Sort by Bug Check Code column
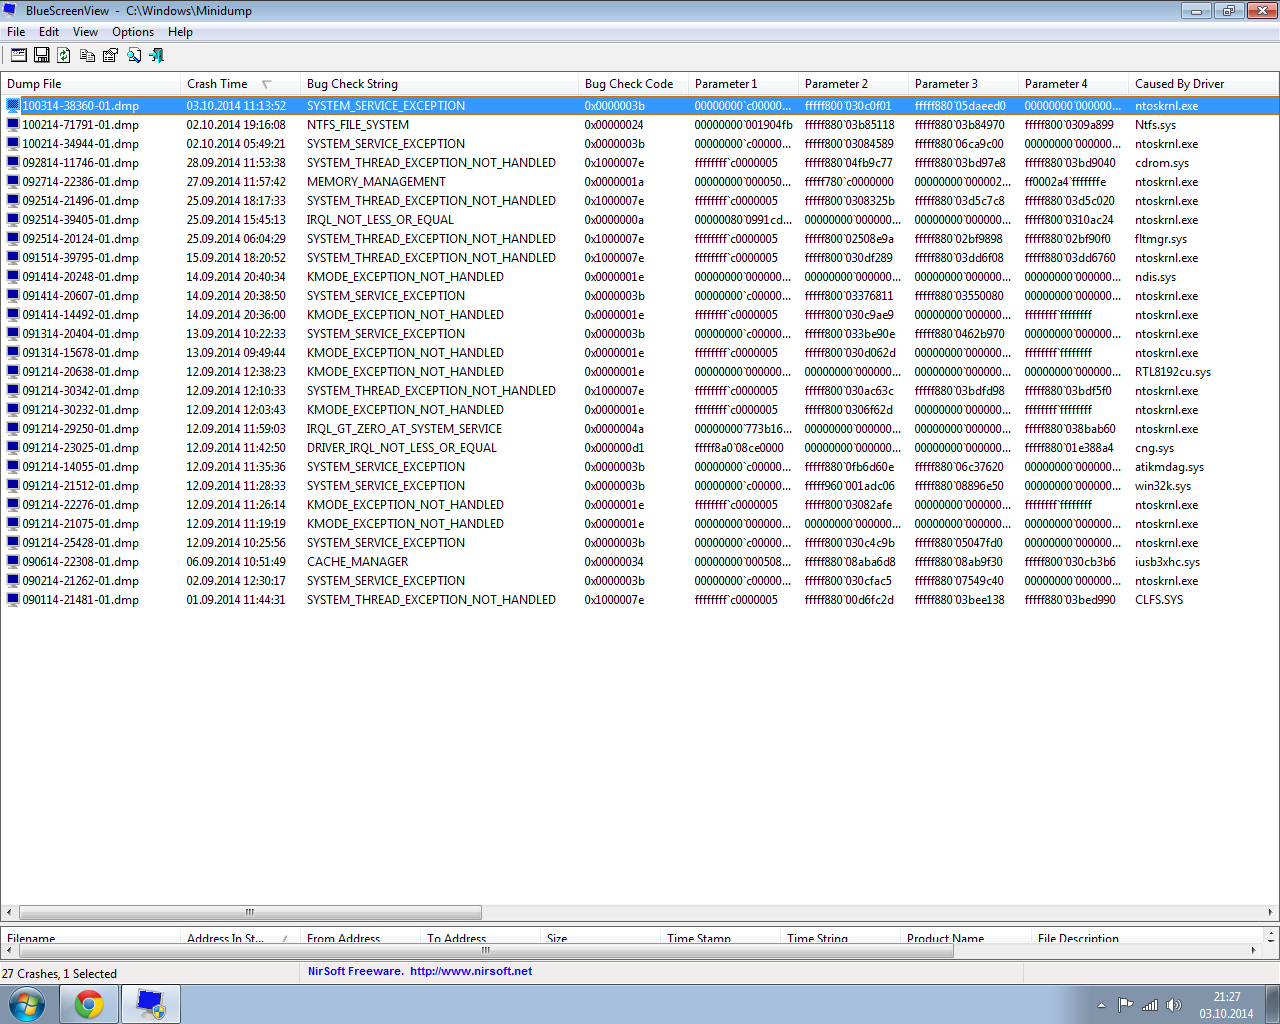The width and height of the screenshot is (1280, 1024). tap(633, 84)
